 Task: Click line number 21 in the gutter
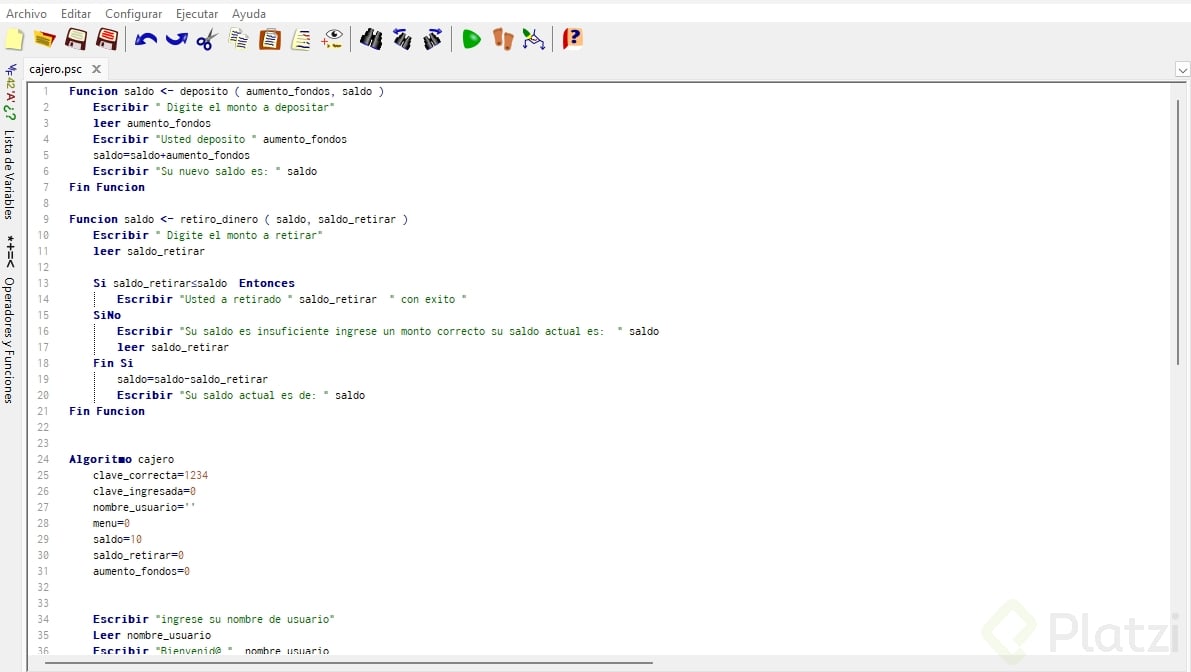coord(43,411)
